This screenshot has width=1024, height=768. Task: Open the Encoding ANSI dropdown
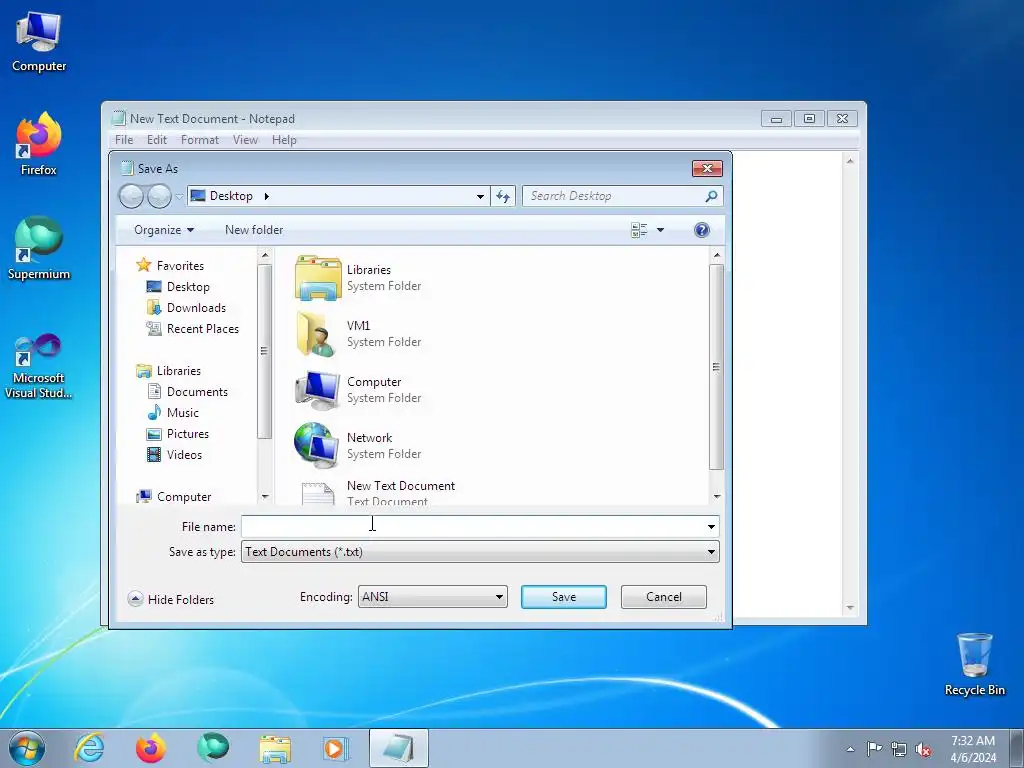click(x=432, y=597)
